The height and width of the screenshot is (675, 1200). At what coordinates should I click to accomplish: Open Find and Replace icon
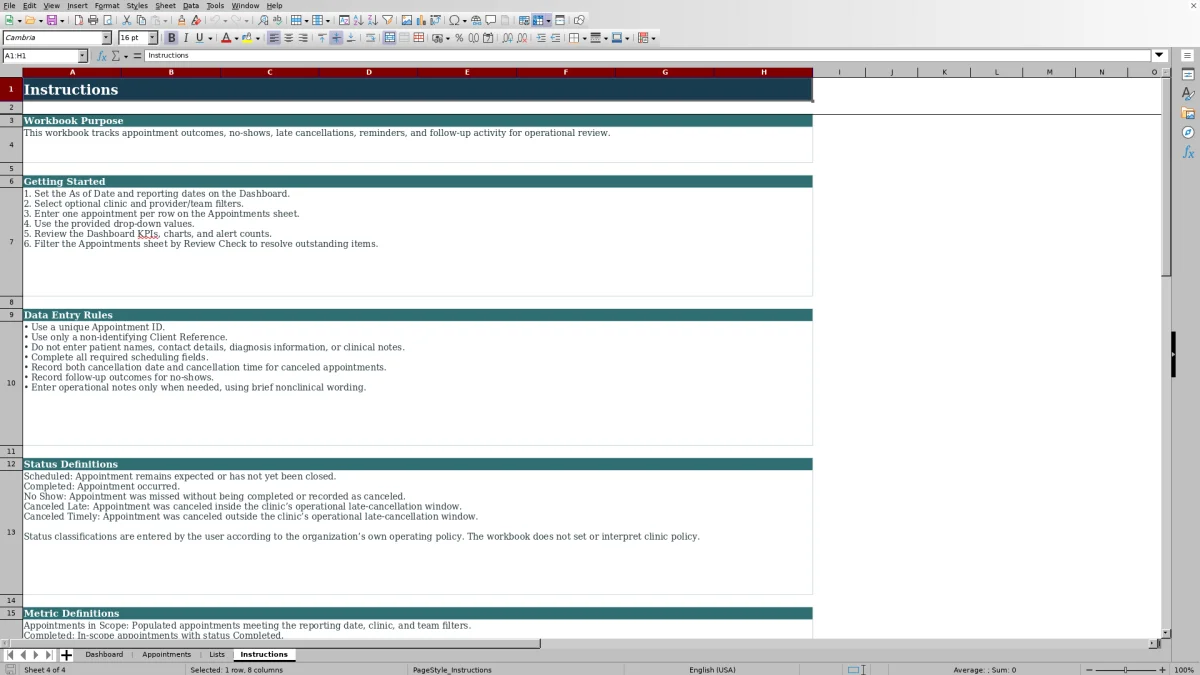[263, 20]
